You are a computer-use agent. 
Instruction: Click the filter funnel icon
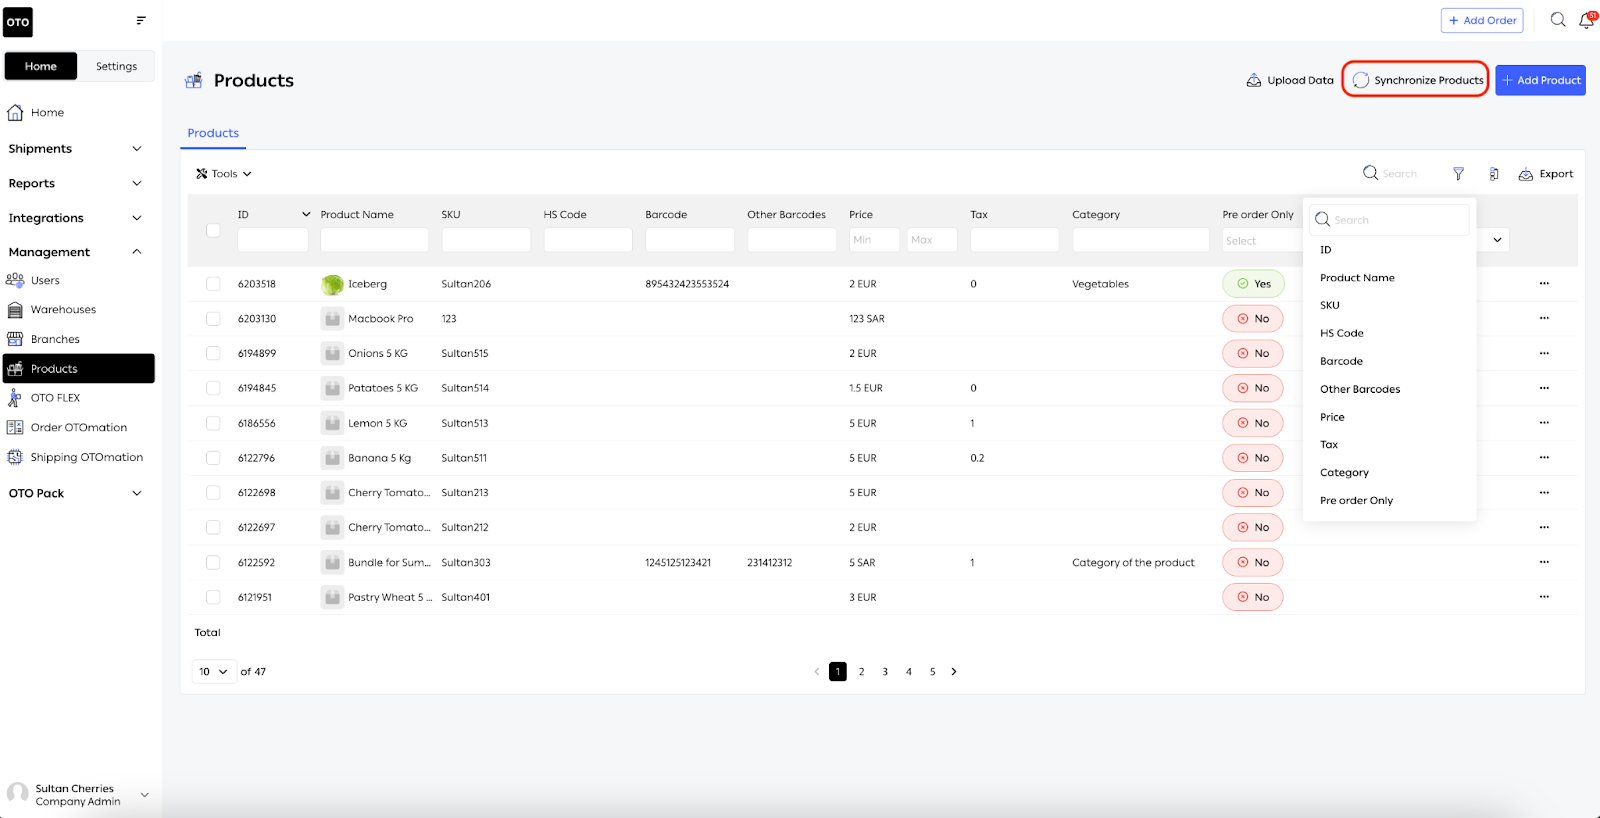(1458, 174)
